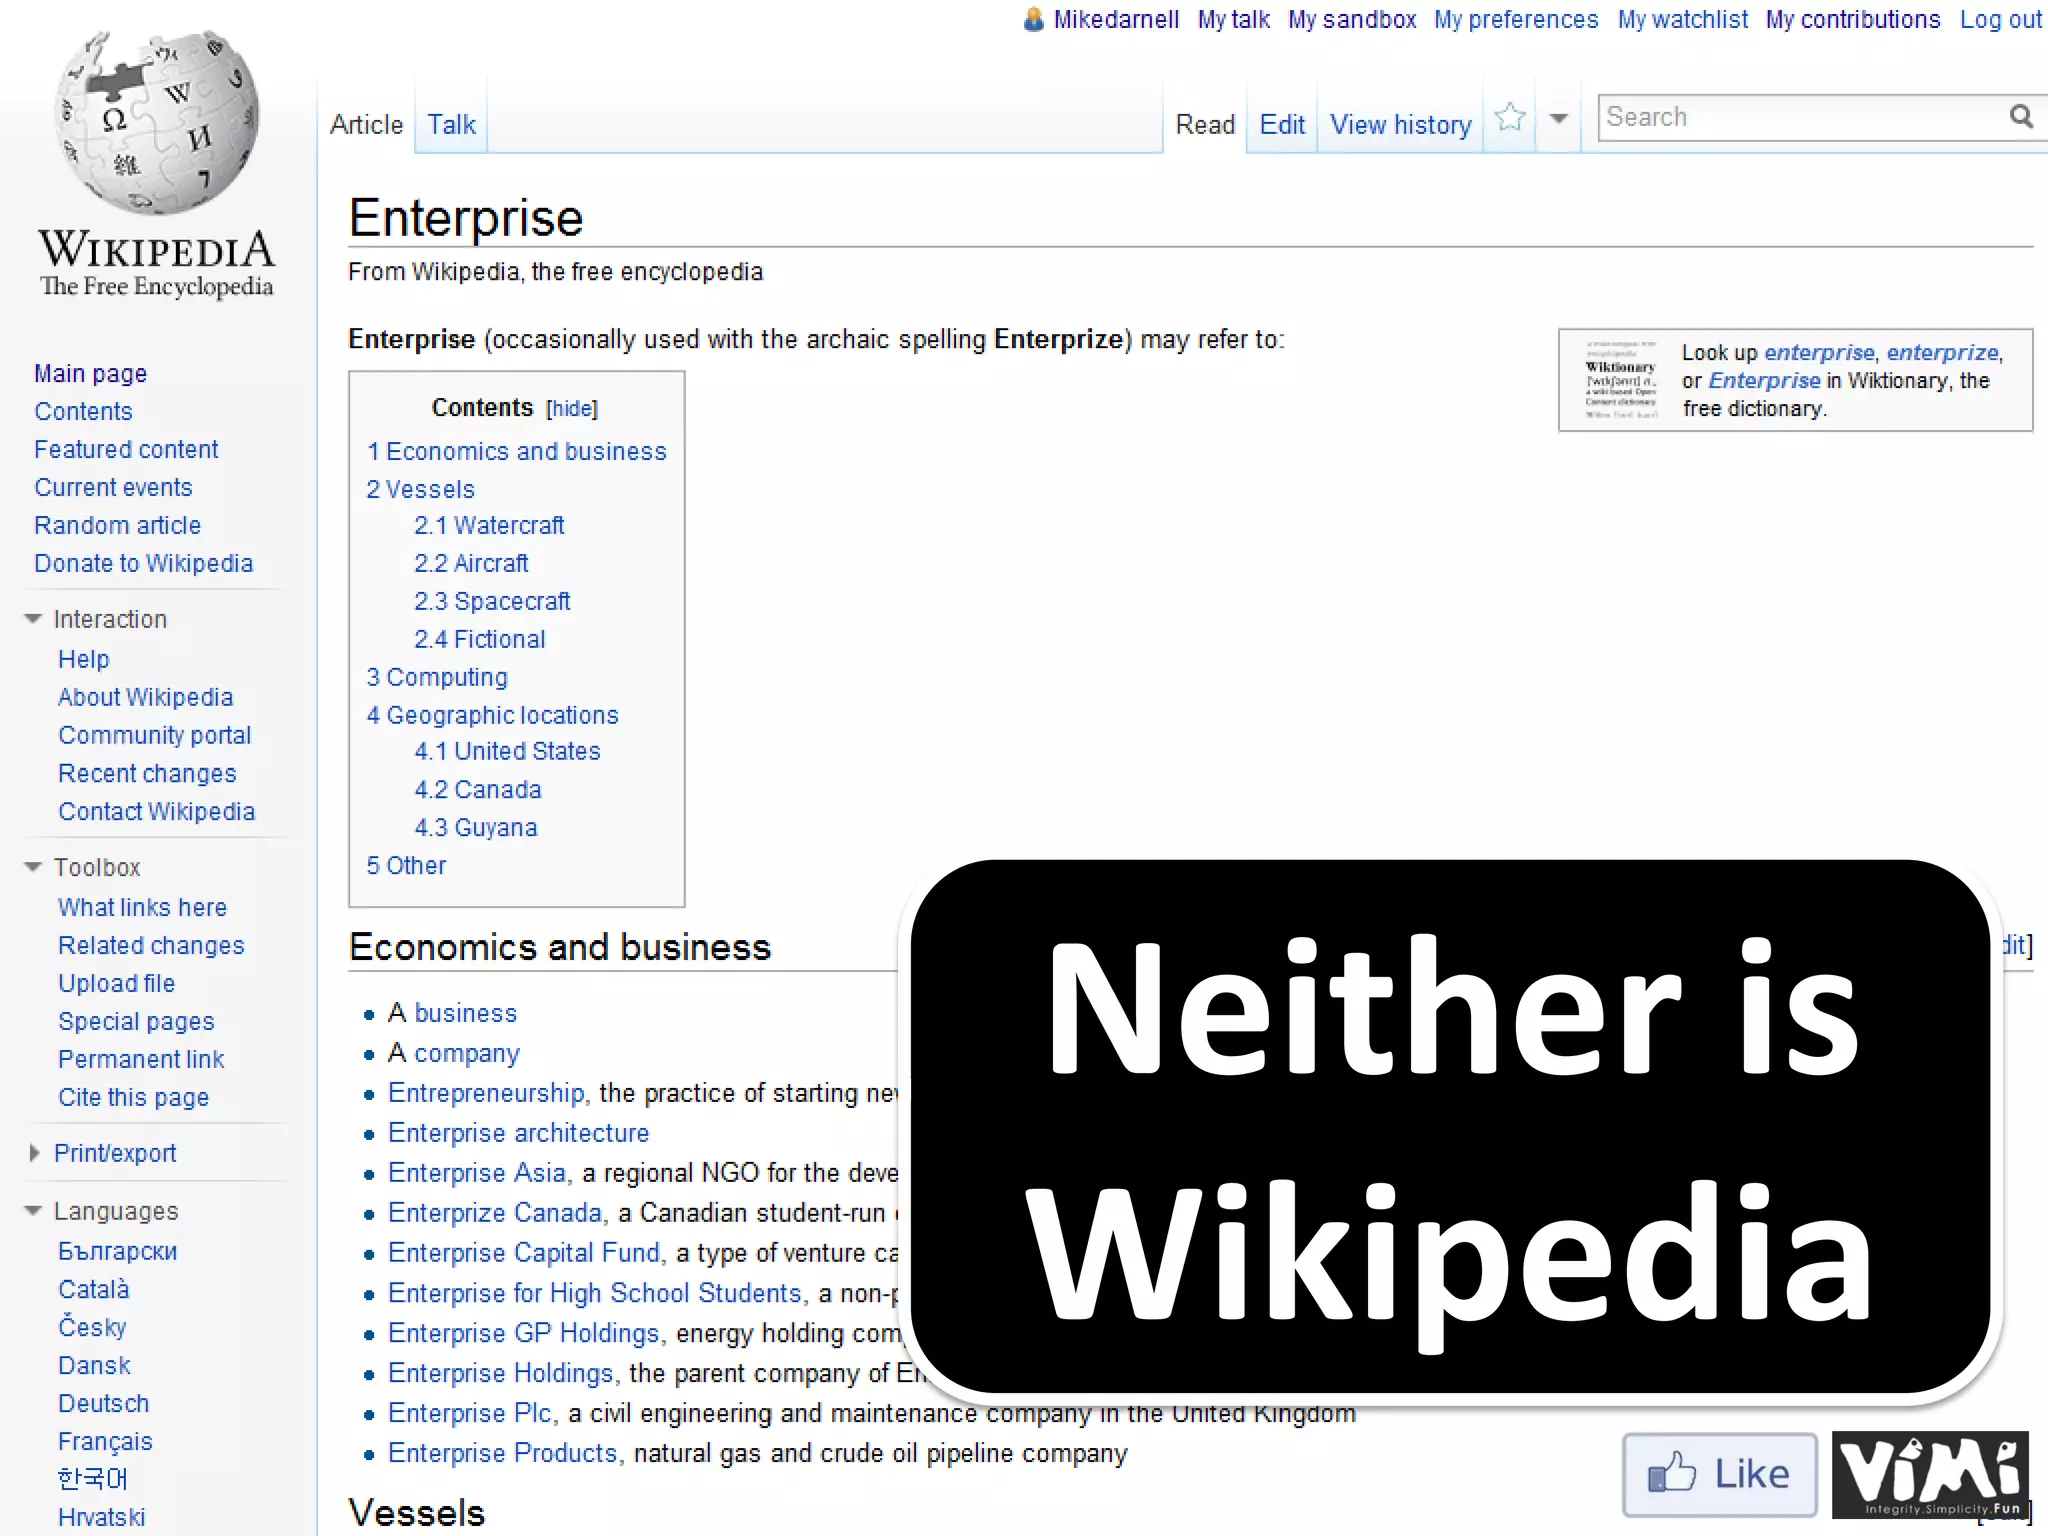2048x1536 pixels.
Task: Click the ViMi logo
Action: coord(1930,1475)
